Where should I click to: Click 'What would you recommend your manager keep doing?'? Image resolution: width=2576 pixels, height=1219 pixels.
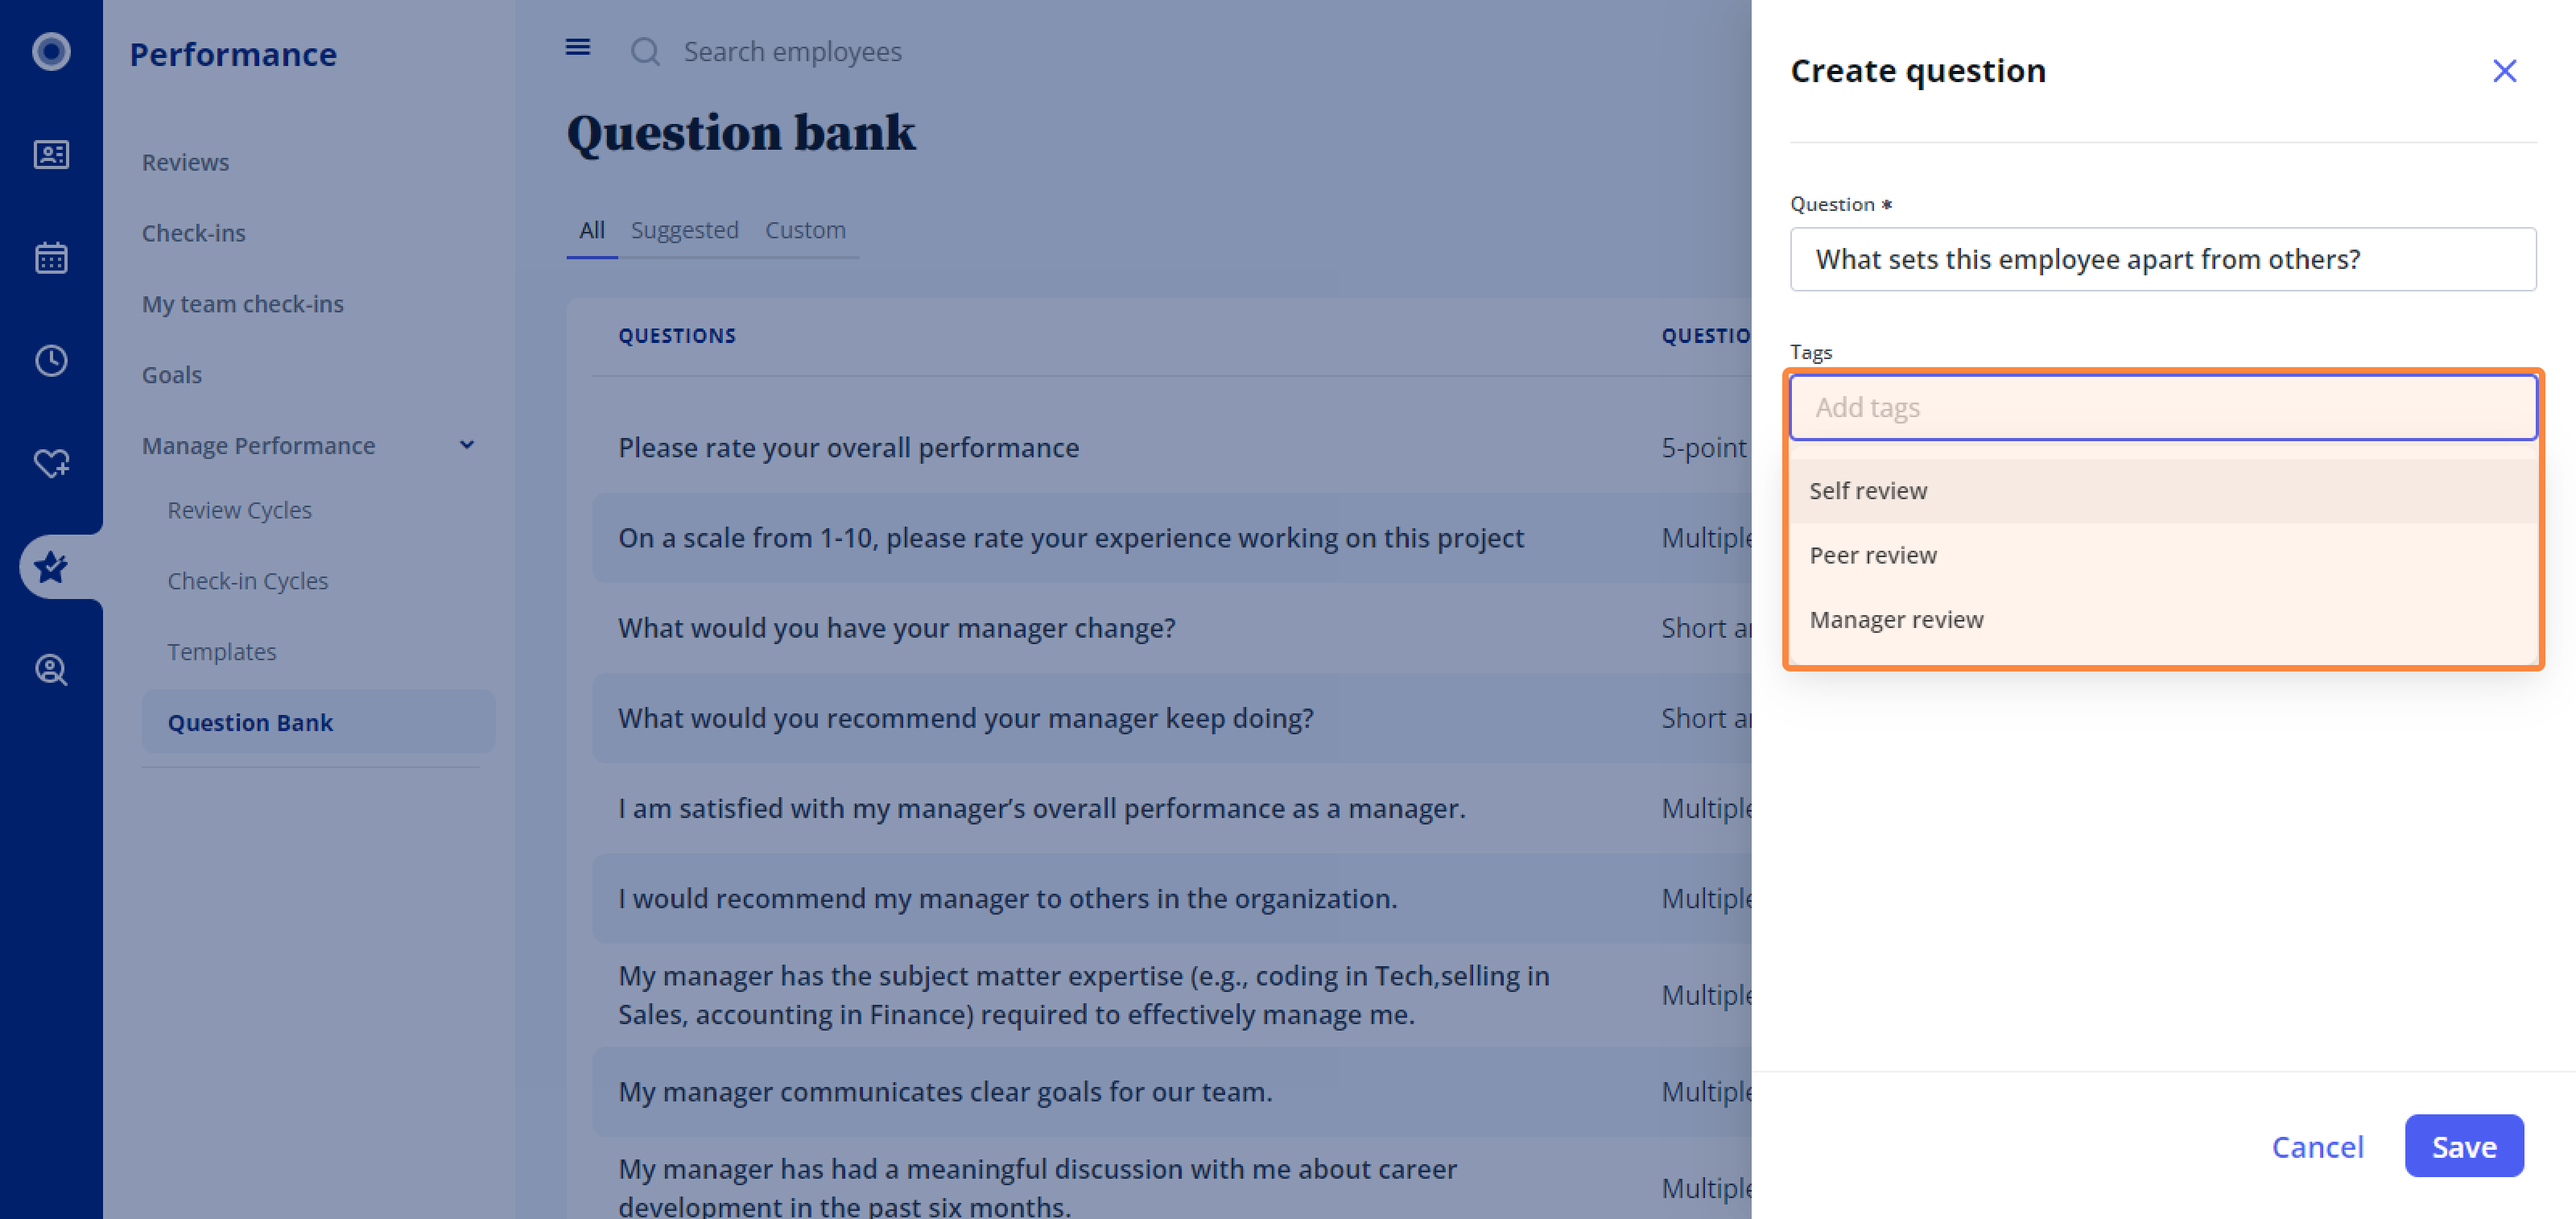(x=965, y=718)
